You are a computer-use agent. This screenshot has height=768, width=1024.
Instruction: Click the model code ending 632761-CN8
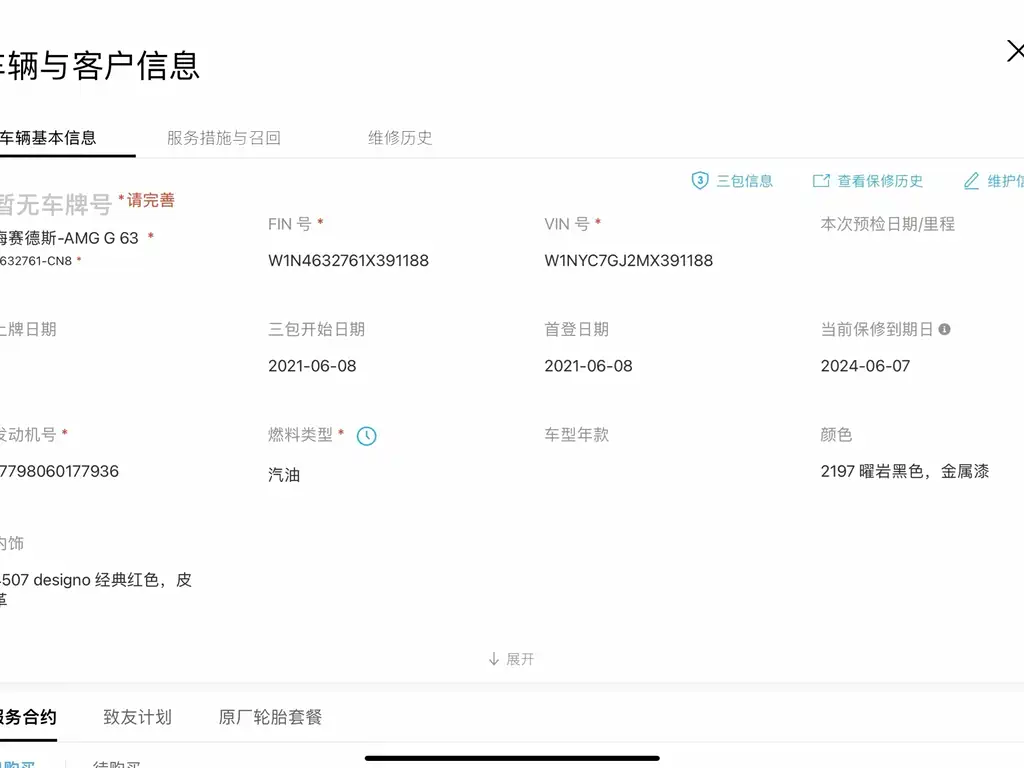(x=36, y=261)
